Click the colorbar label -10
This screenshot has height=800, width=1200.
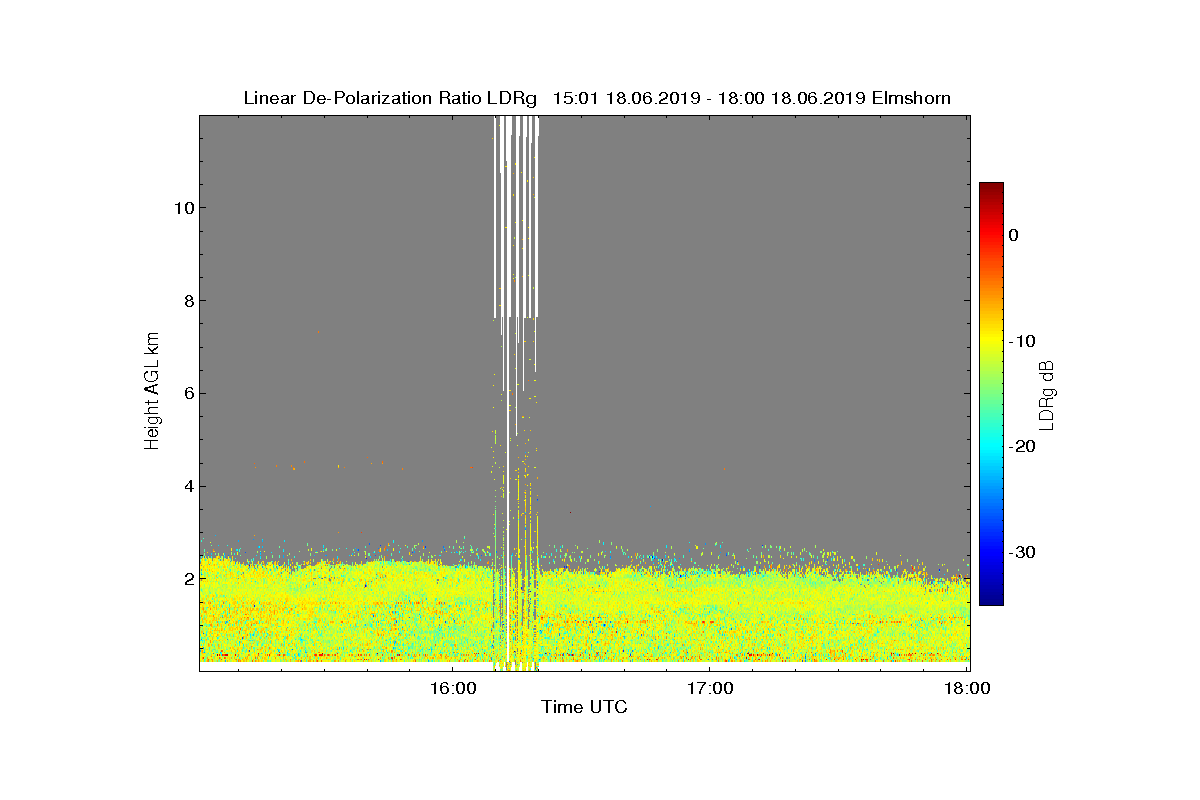point(1021,341)
